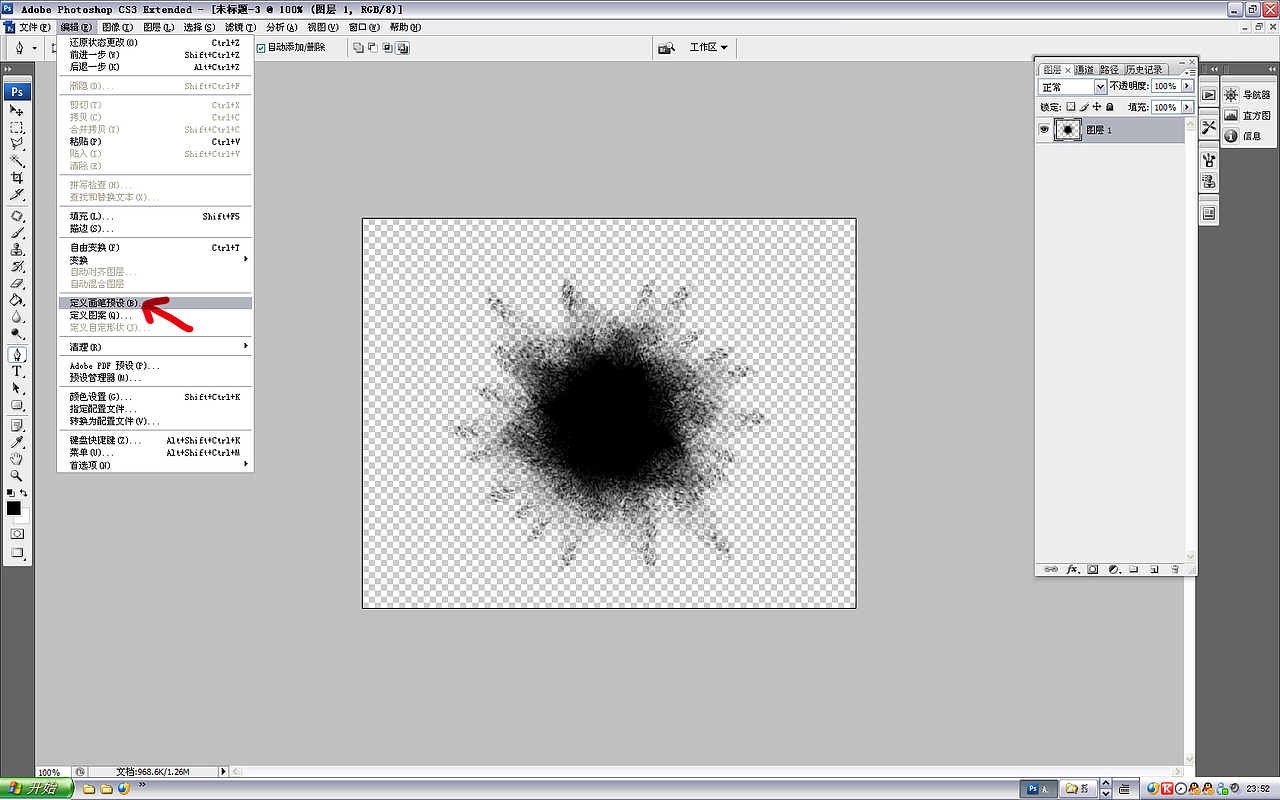Open the workspace 工作区 dropdown
Screen dimensions: 1280x800
tap(708, 47)
